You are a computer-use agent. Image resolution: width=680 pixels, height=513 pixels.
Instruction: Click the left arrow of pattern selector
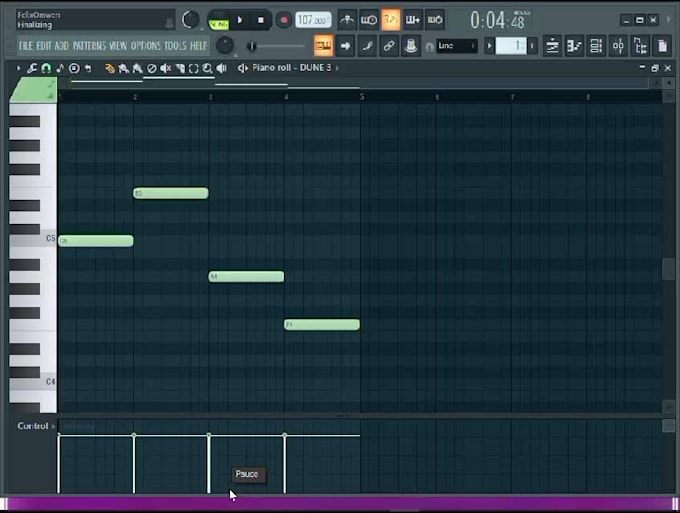[489, 46]
